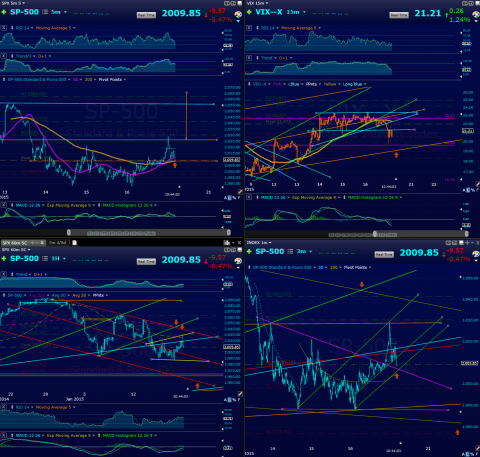
Task: Open Pivot Points dropdown in SP-500 5m chart
Action: pos(125,79)
